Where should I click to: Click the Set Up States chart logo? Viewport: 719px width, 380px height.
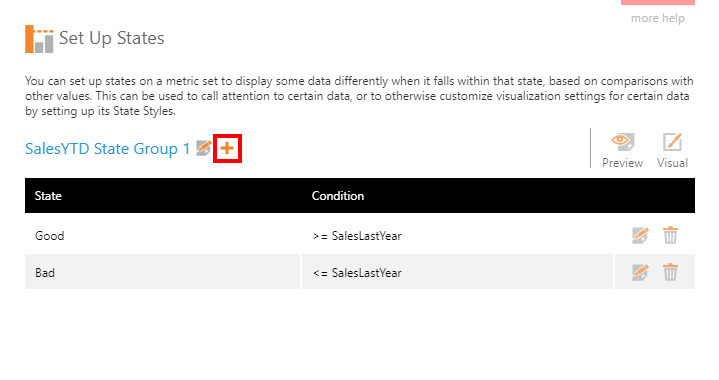(x=39, y=39)
